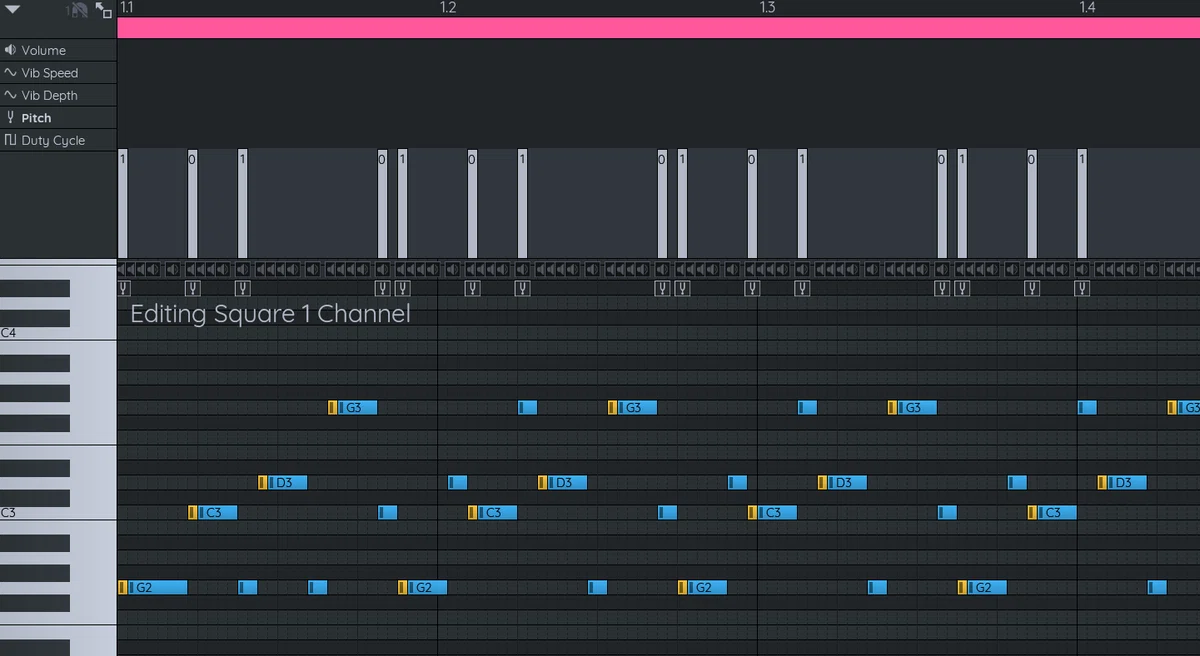Viewport: 1200px width, 656px height.
Task: Select the Vib Depth effect row
Action: tap(58, 95)
